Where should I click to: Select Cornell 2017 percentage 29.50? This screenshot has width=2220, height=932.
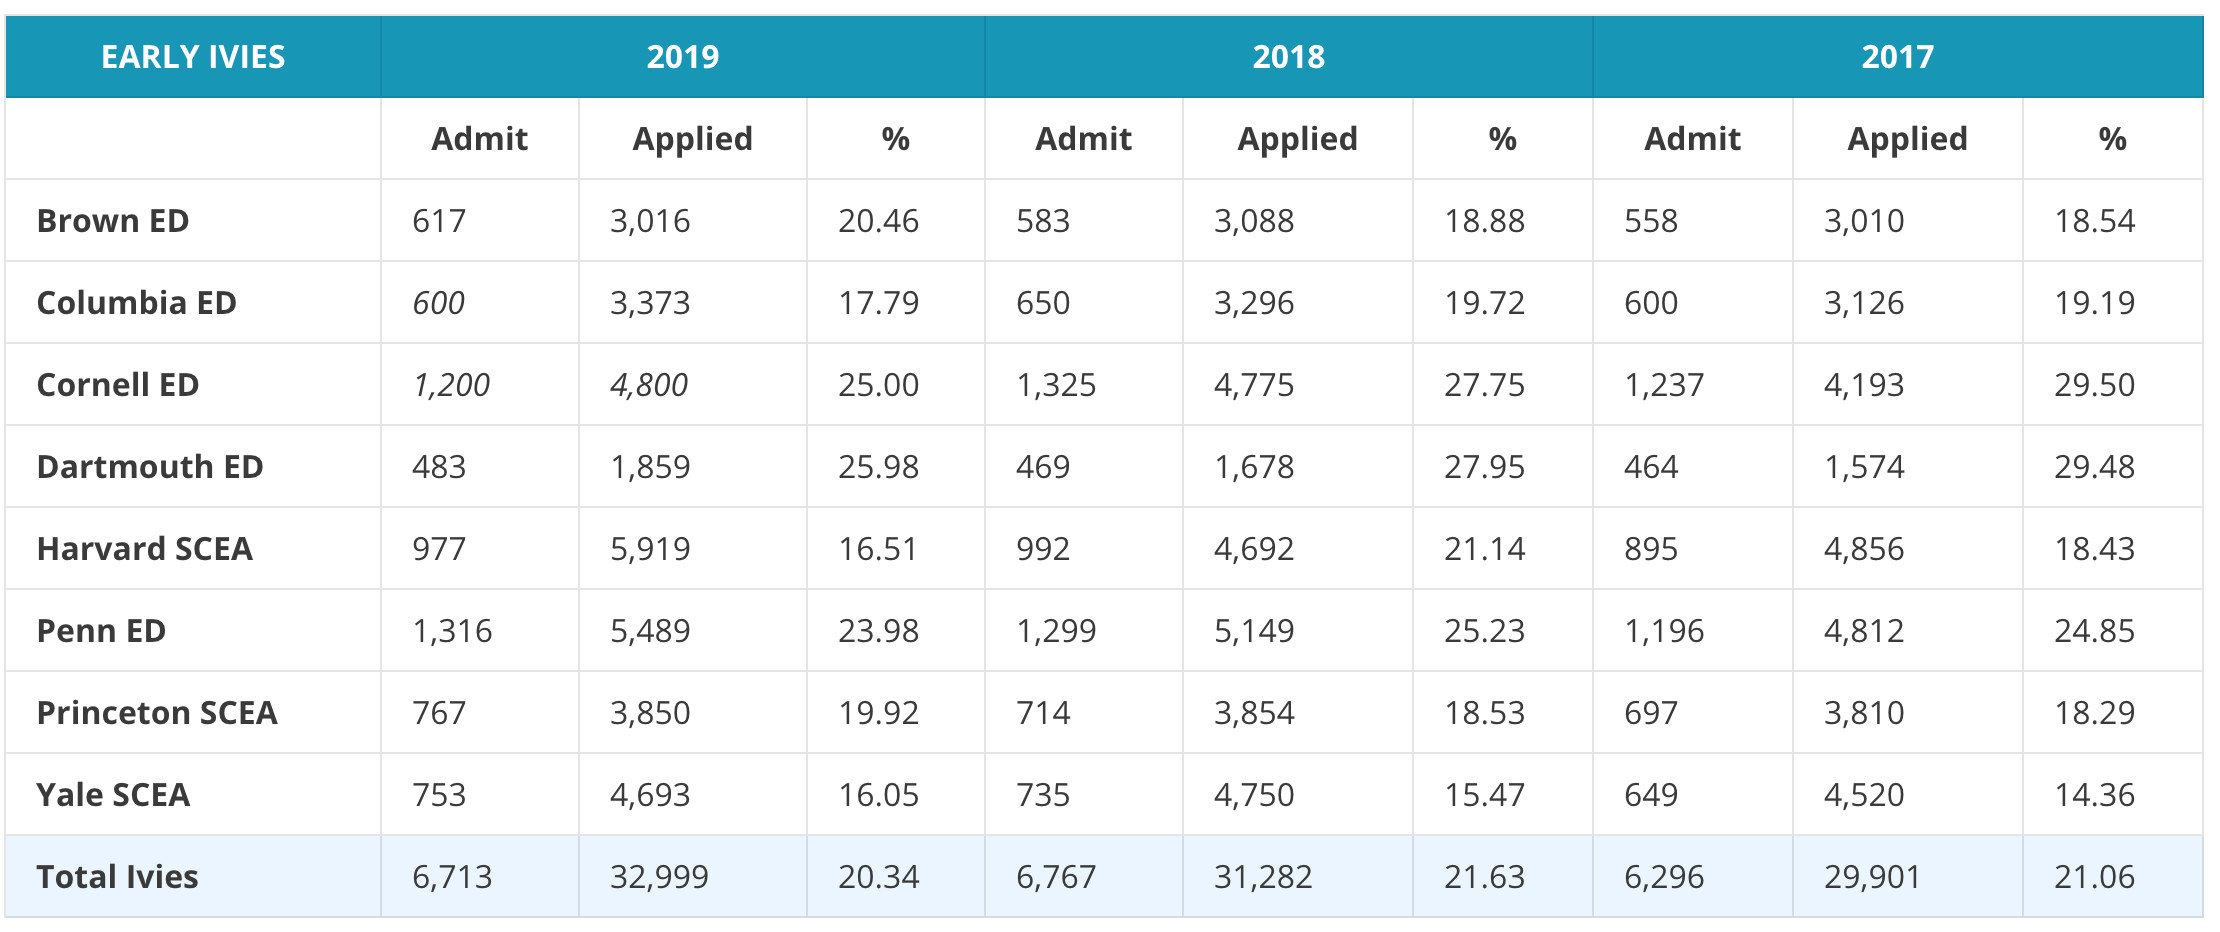coord(2094,385)
